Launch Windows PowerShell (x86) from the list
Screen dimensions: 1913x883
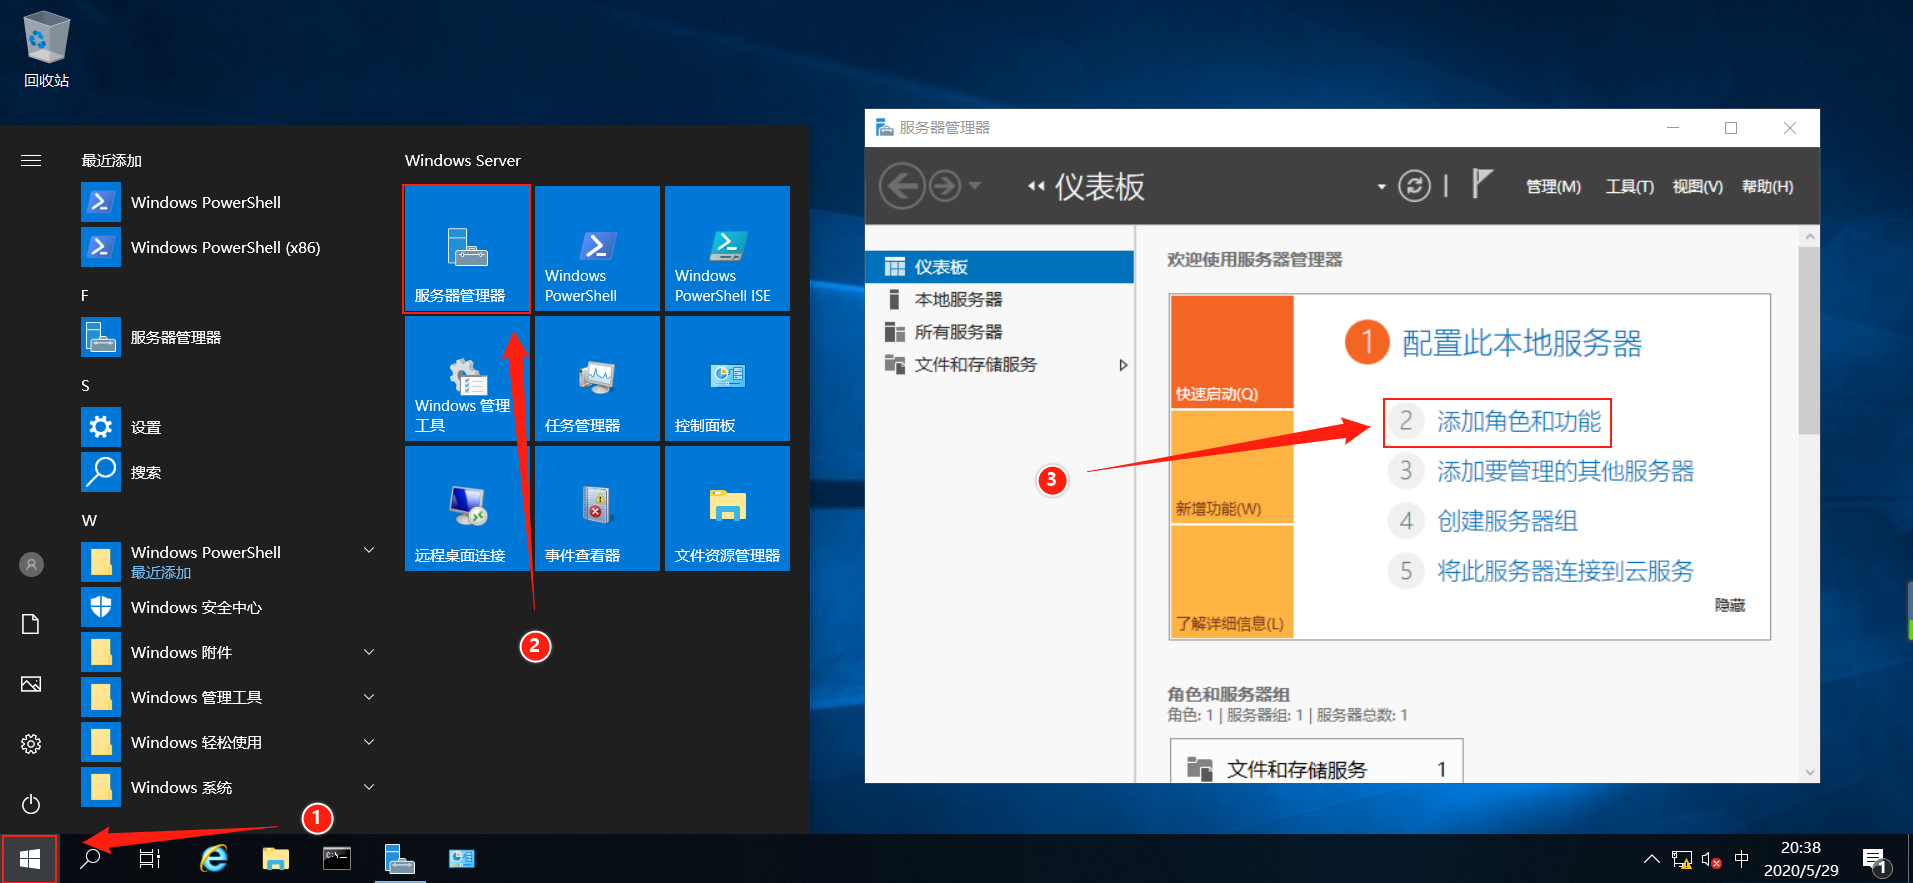[x=230, y=247]
